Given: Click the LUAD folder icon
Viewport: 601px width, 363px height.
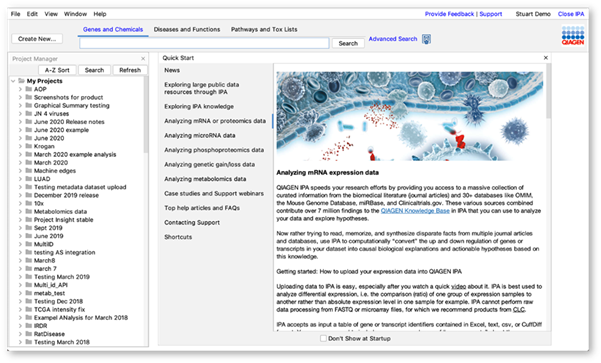Looking at the screenshot, I should 29,179.
